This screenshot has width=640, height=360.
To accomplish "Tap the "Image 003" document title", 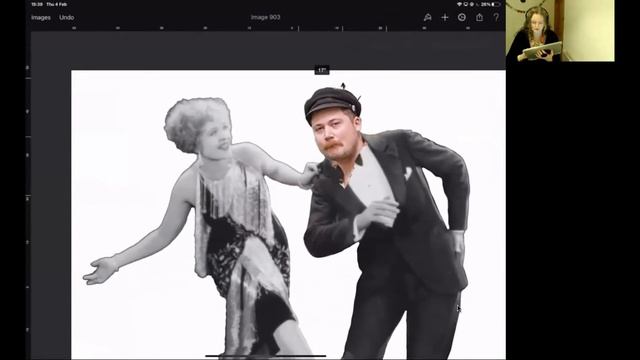I will point(265,18).
